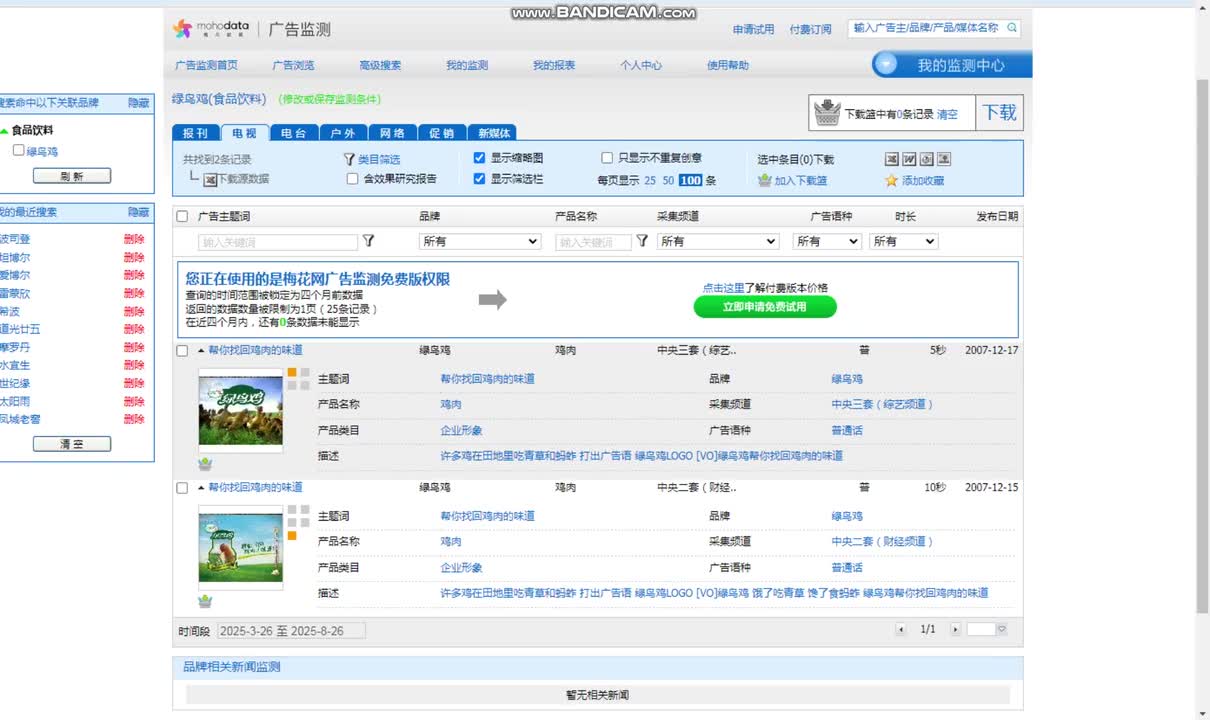Tick the select-all checkbox beside 广告主题词 header
The width and height of the screenshot is (1210, 720).
[182, 216]
